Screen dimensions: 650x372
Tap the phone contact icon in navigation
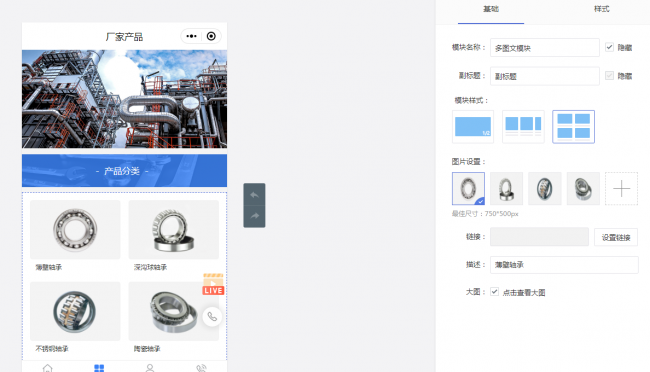click(201, 368)
